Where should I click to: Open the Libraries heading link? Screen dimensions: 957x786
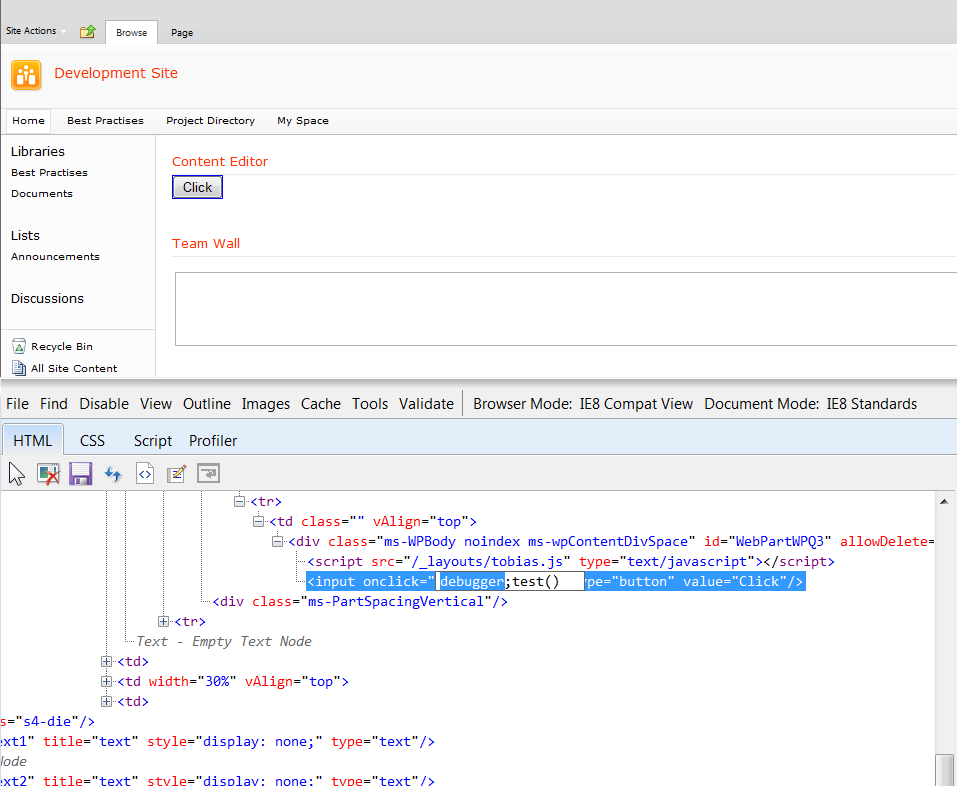38,151
